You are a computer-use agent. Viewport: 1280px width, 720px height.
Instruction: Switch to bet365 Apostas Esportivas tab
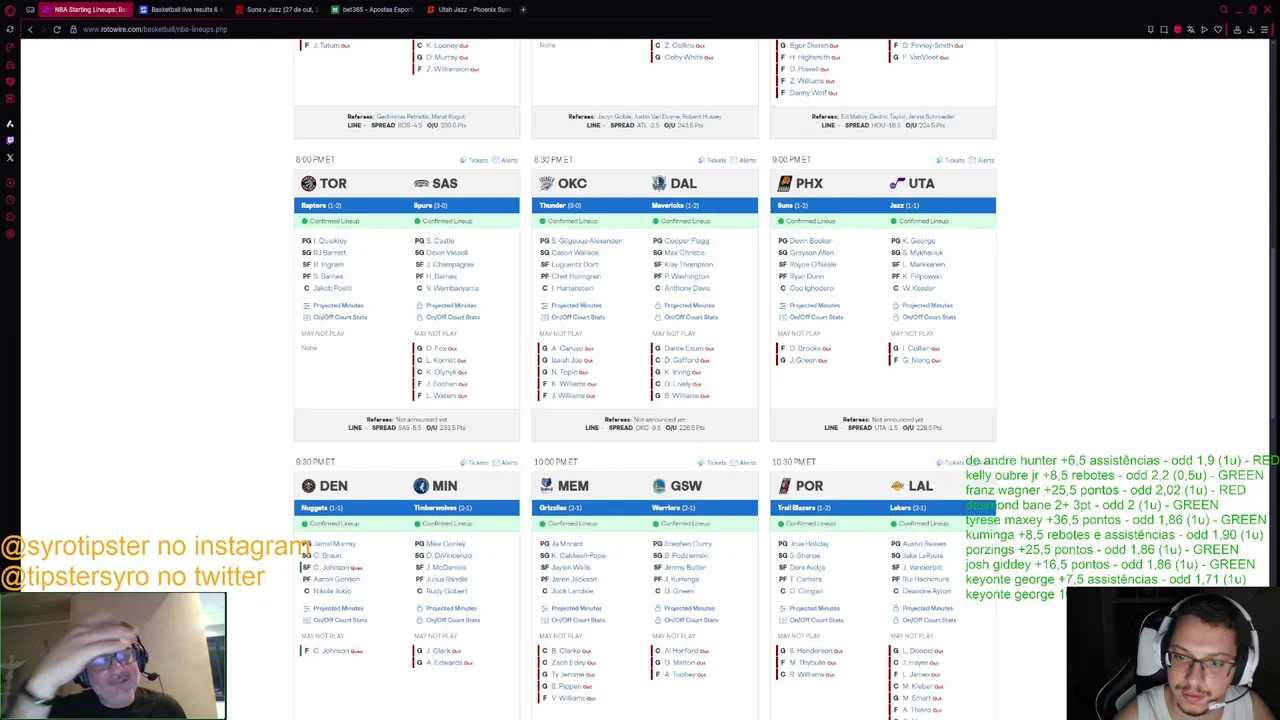click(x=372, y=9)
